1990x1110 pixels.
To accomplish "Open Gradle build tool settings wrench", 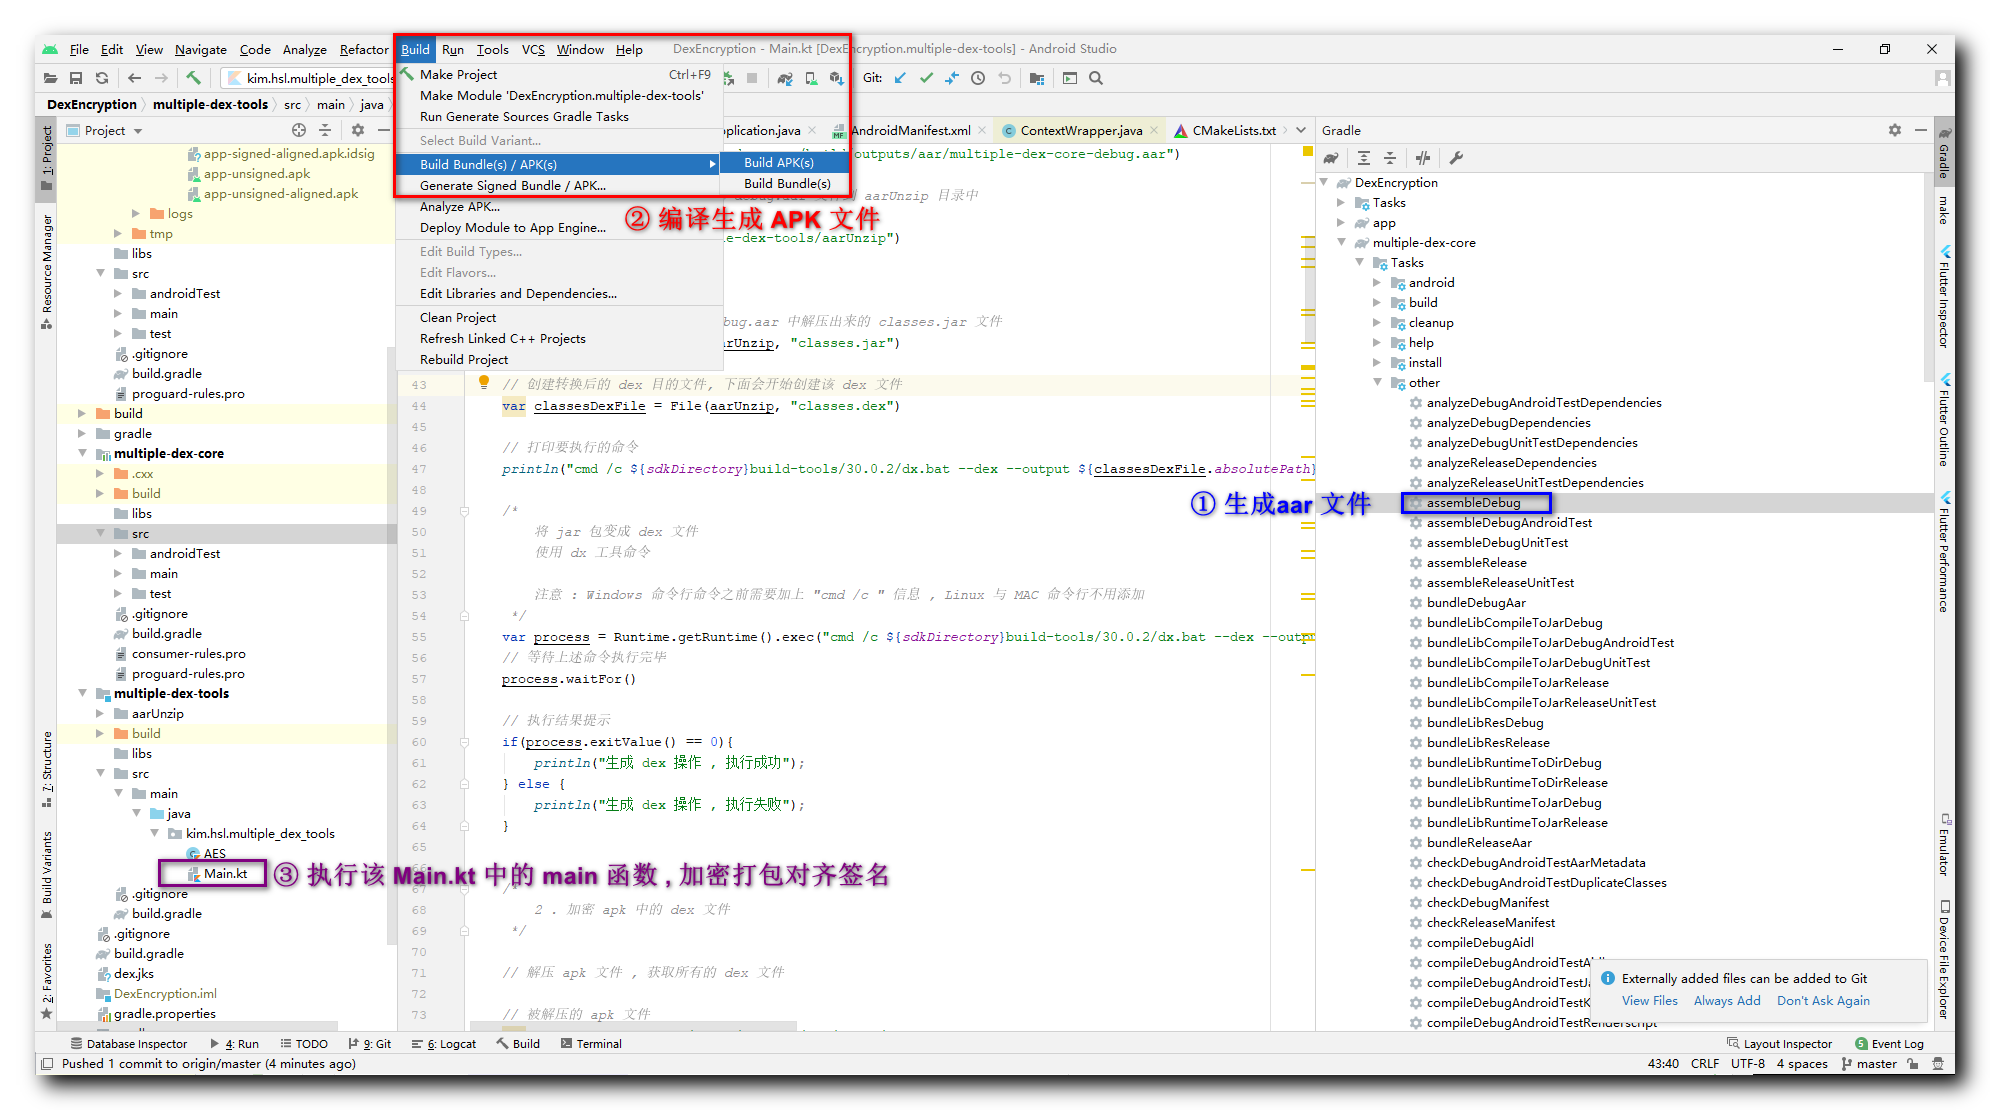I will (x=1456, y=158).
